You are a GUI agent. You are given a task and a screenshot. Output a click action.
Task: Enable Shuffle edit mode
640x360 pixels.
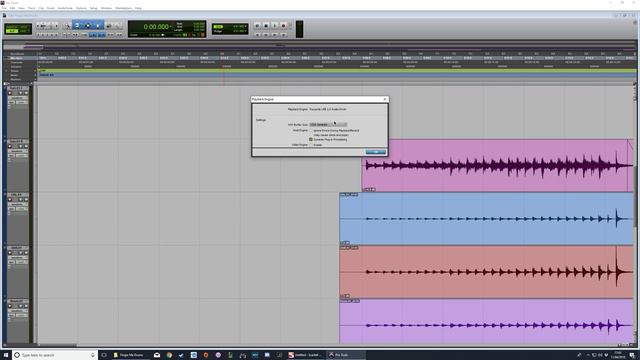(x=11, y=27)
